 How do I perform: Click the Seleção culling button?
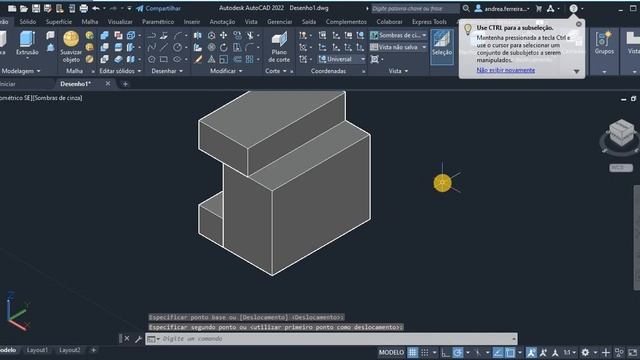pos(442,47)
